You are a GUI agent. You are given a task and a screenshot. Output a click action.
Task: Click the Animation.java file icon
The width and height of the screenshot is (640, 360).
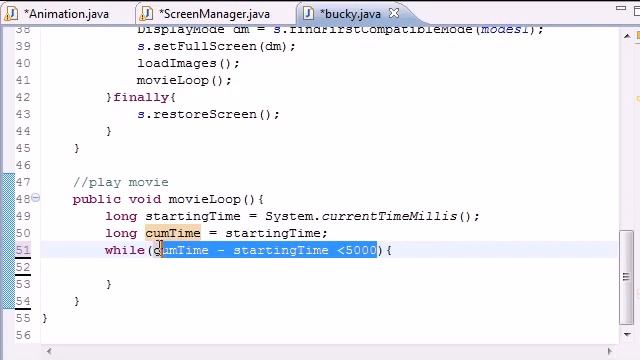tap(11, 14)
